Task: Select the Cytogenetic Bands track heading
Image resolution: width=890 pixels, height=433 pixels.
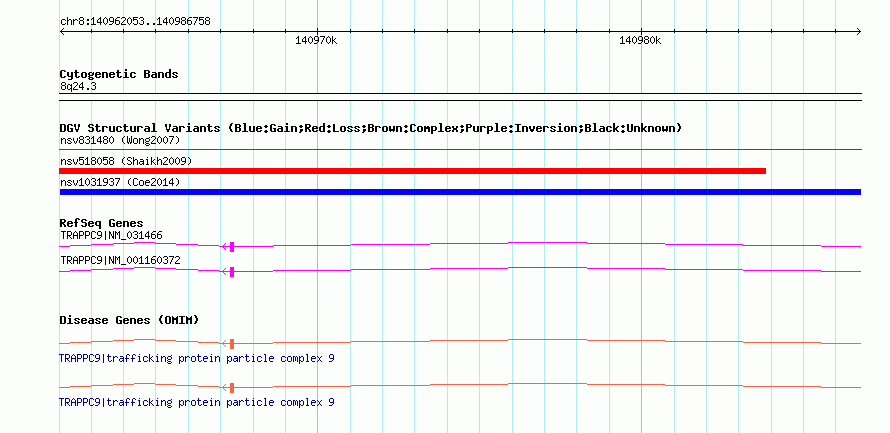Action: [119, 74]
